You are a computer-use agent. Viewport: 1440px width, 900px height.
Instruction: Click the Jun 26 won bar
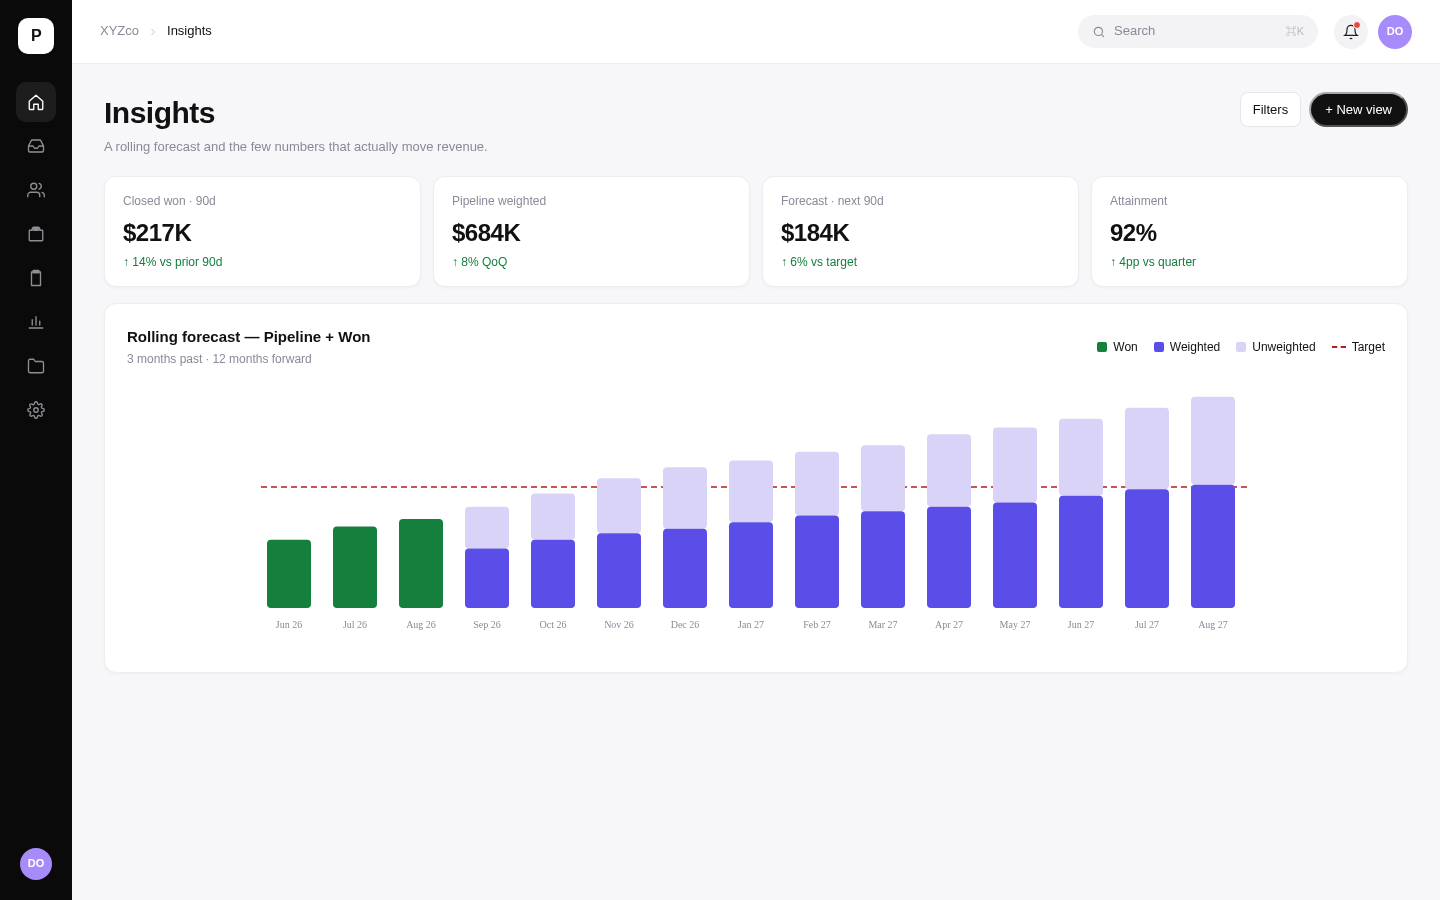click(289, 574)
